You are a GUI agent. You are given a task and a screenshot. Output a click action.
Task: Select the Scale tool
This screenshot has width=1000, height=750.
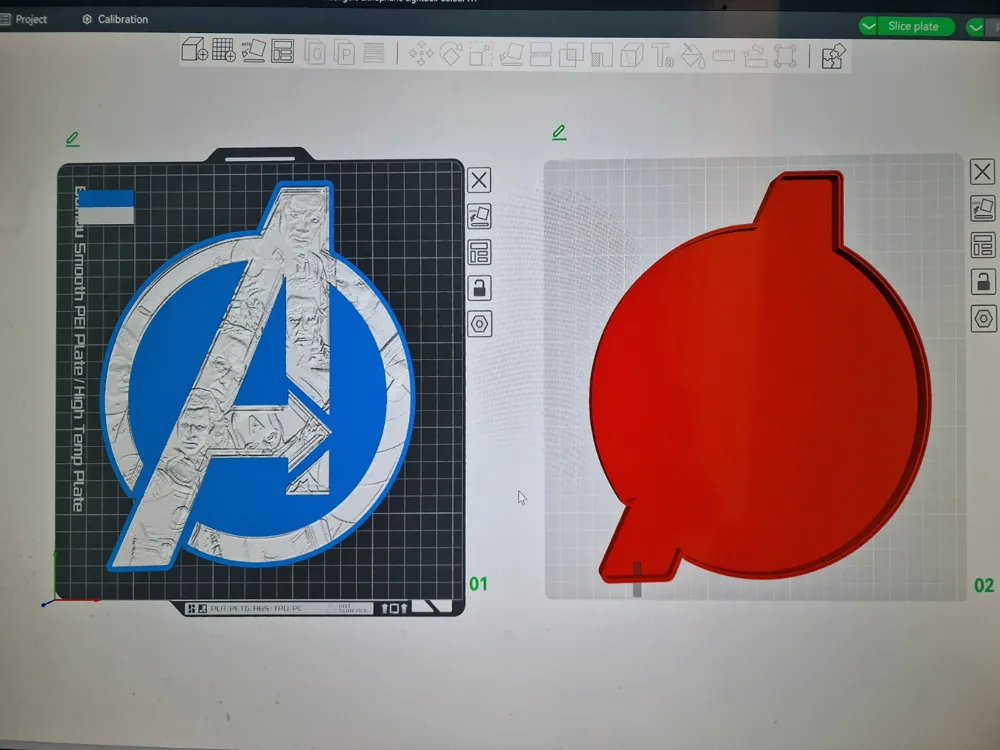click(x=481, y=54)
